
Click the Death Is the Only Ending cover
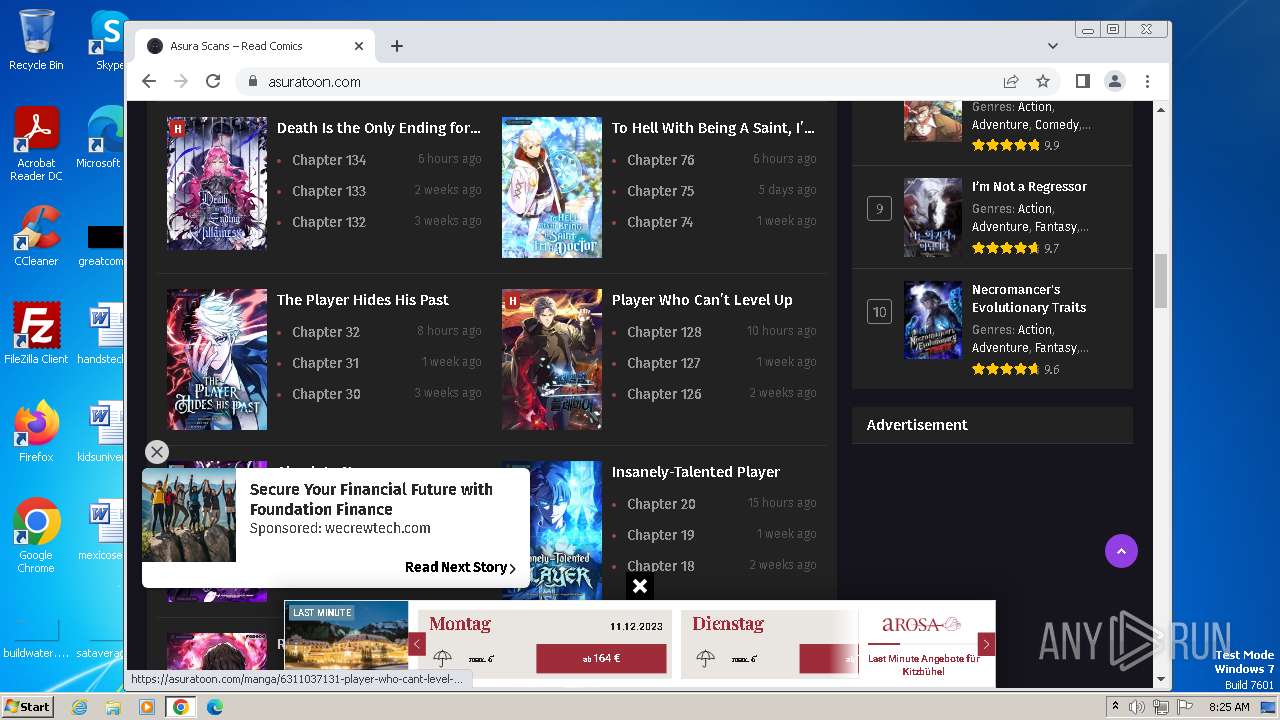[x=217, y=183]
